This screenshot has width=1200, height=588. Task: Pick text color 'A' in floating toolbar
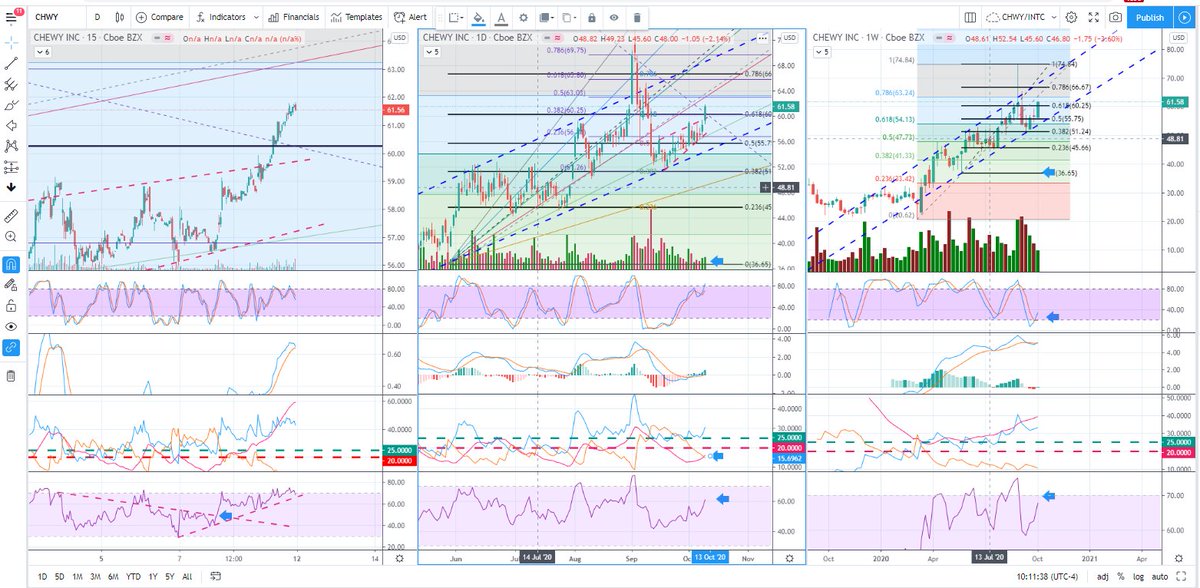coord(501,17)
